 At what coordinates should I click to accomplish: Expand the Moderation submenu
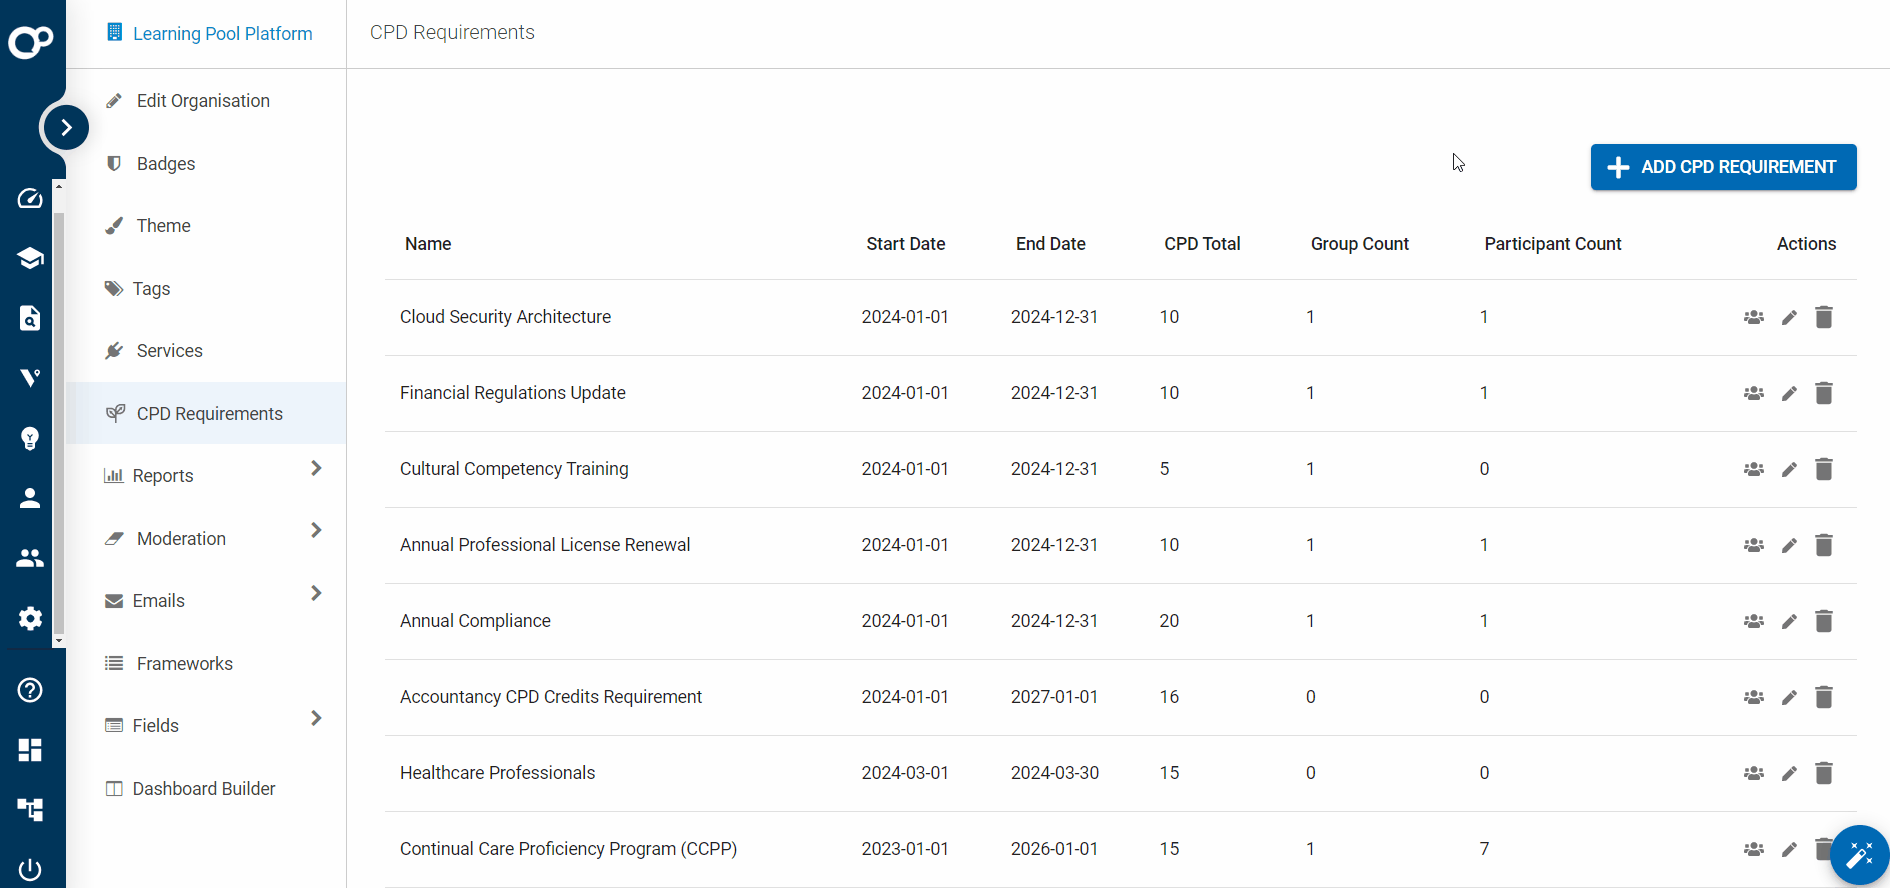point(316,530)
